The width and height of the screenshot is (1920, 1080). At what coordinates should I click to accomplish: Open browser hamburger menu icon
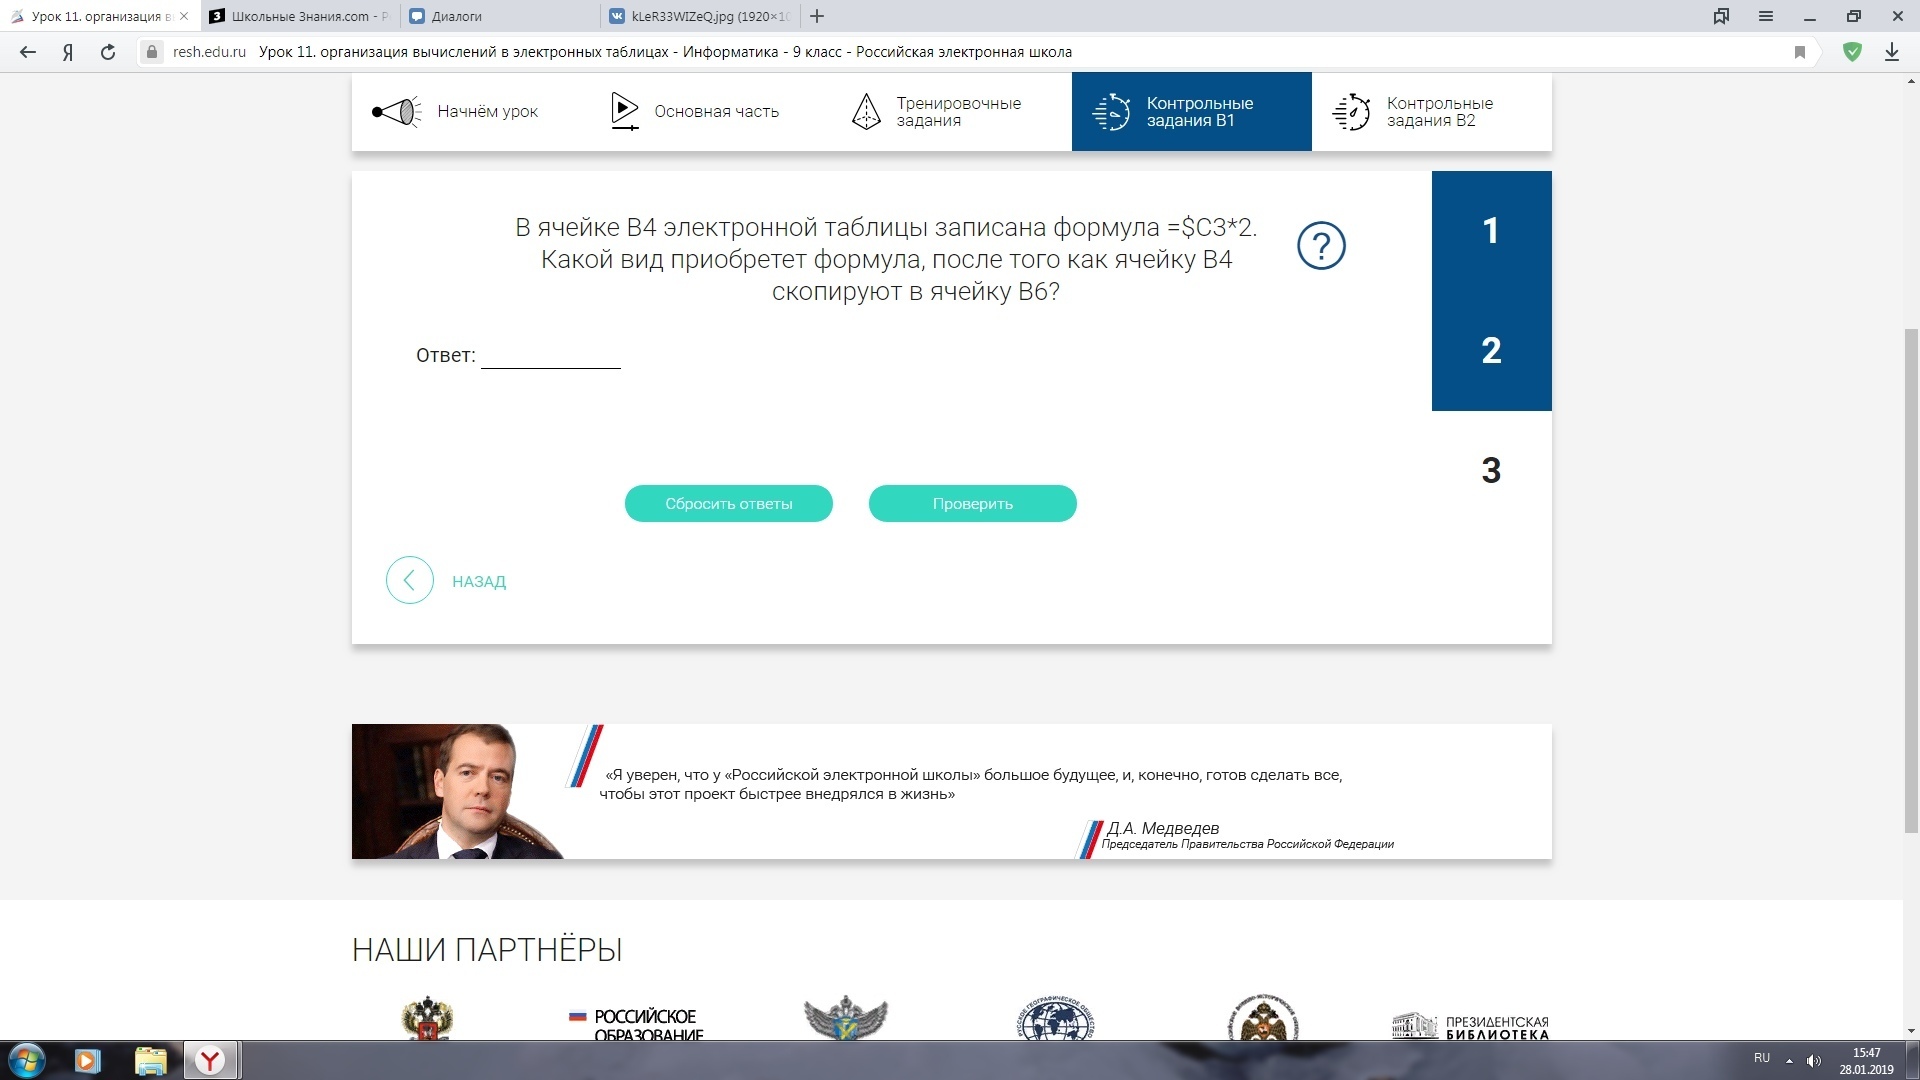1766,16
